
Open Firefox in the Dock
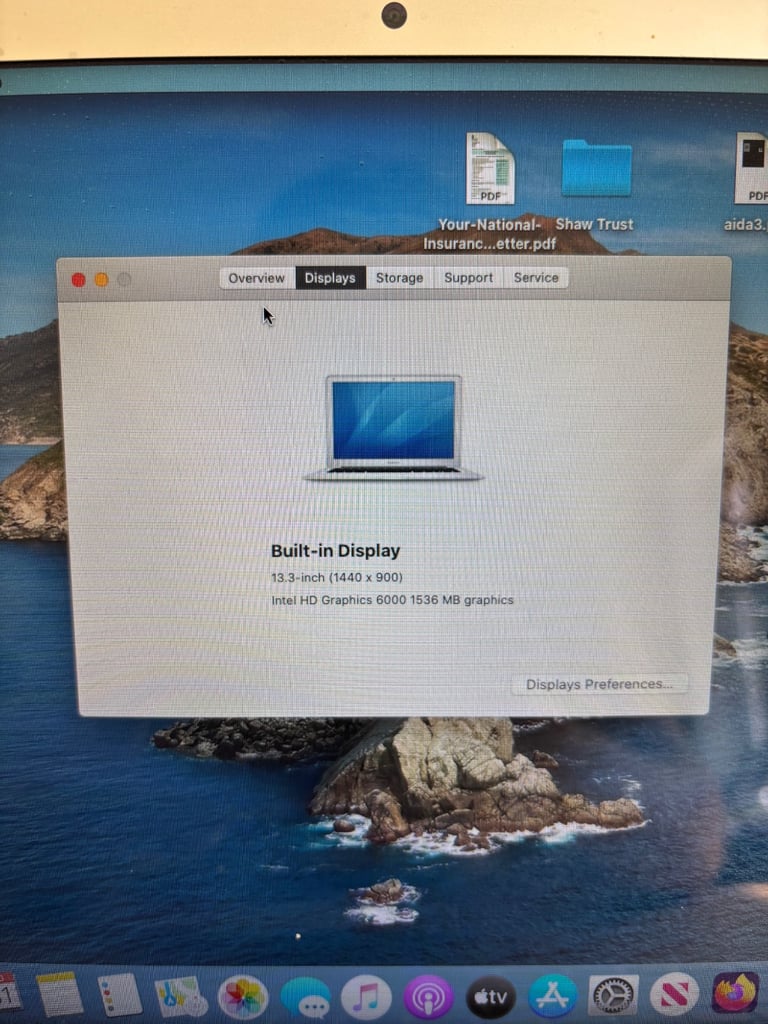point(736,993)
